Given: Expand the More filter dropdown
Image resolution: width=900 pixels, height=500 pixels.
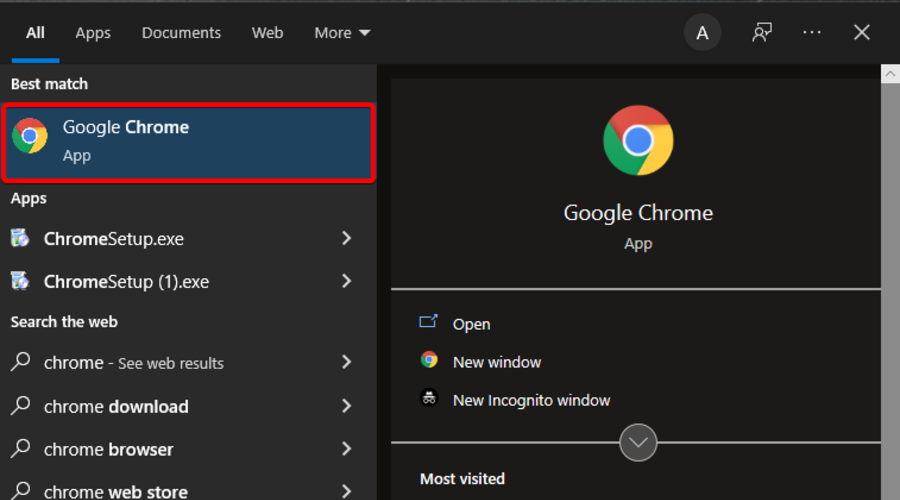Looking at the screenshot, I should (x=342, y=33).
